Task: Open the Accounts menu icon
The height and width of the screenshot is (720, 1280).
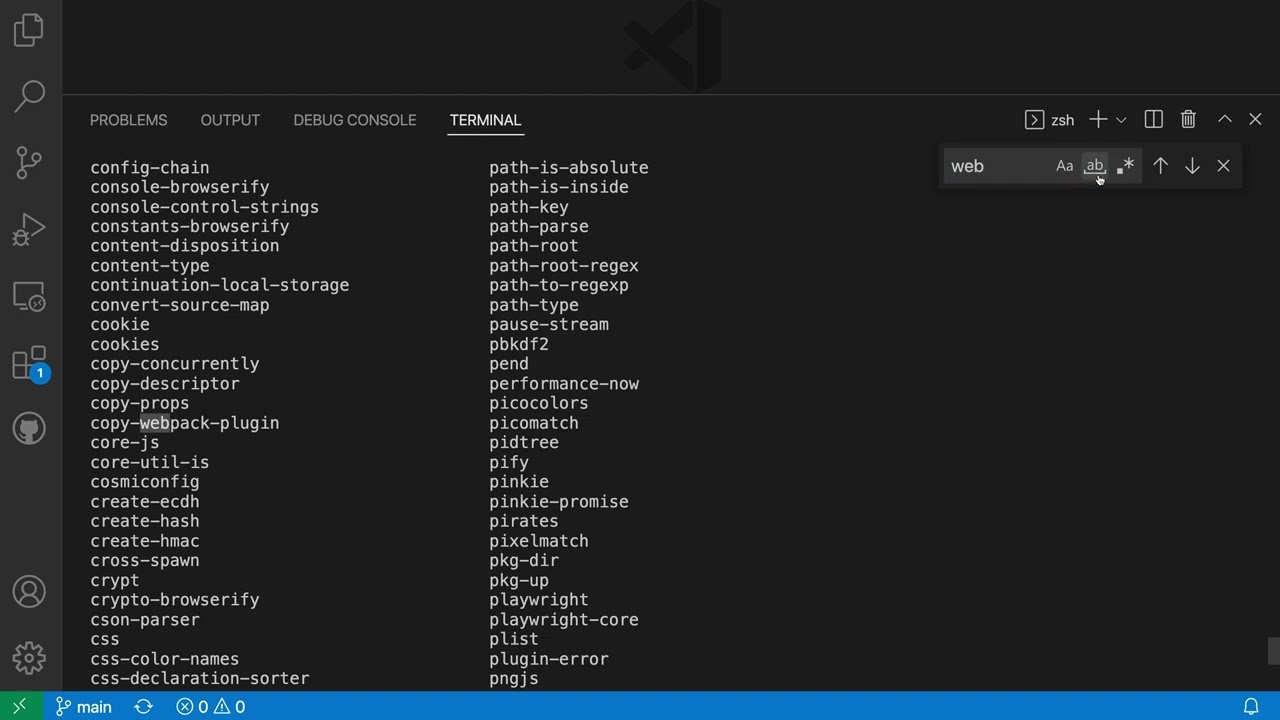Action: click(29, 592)
